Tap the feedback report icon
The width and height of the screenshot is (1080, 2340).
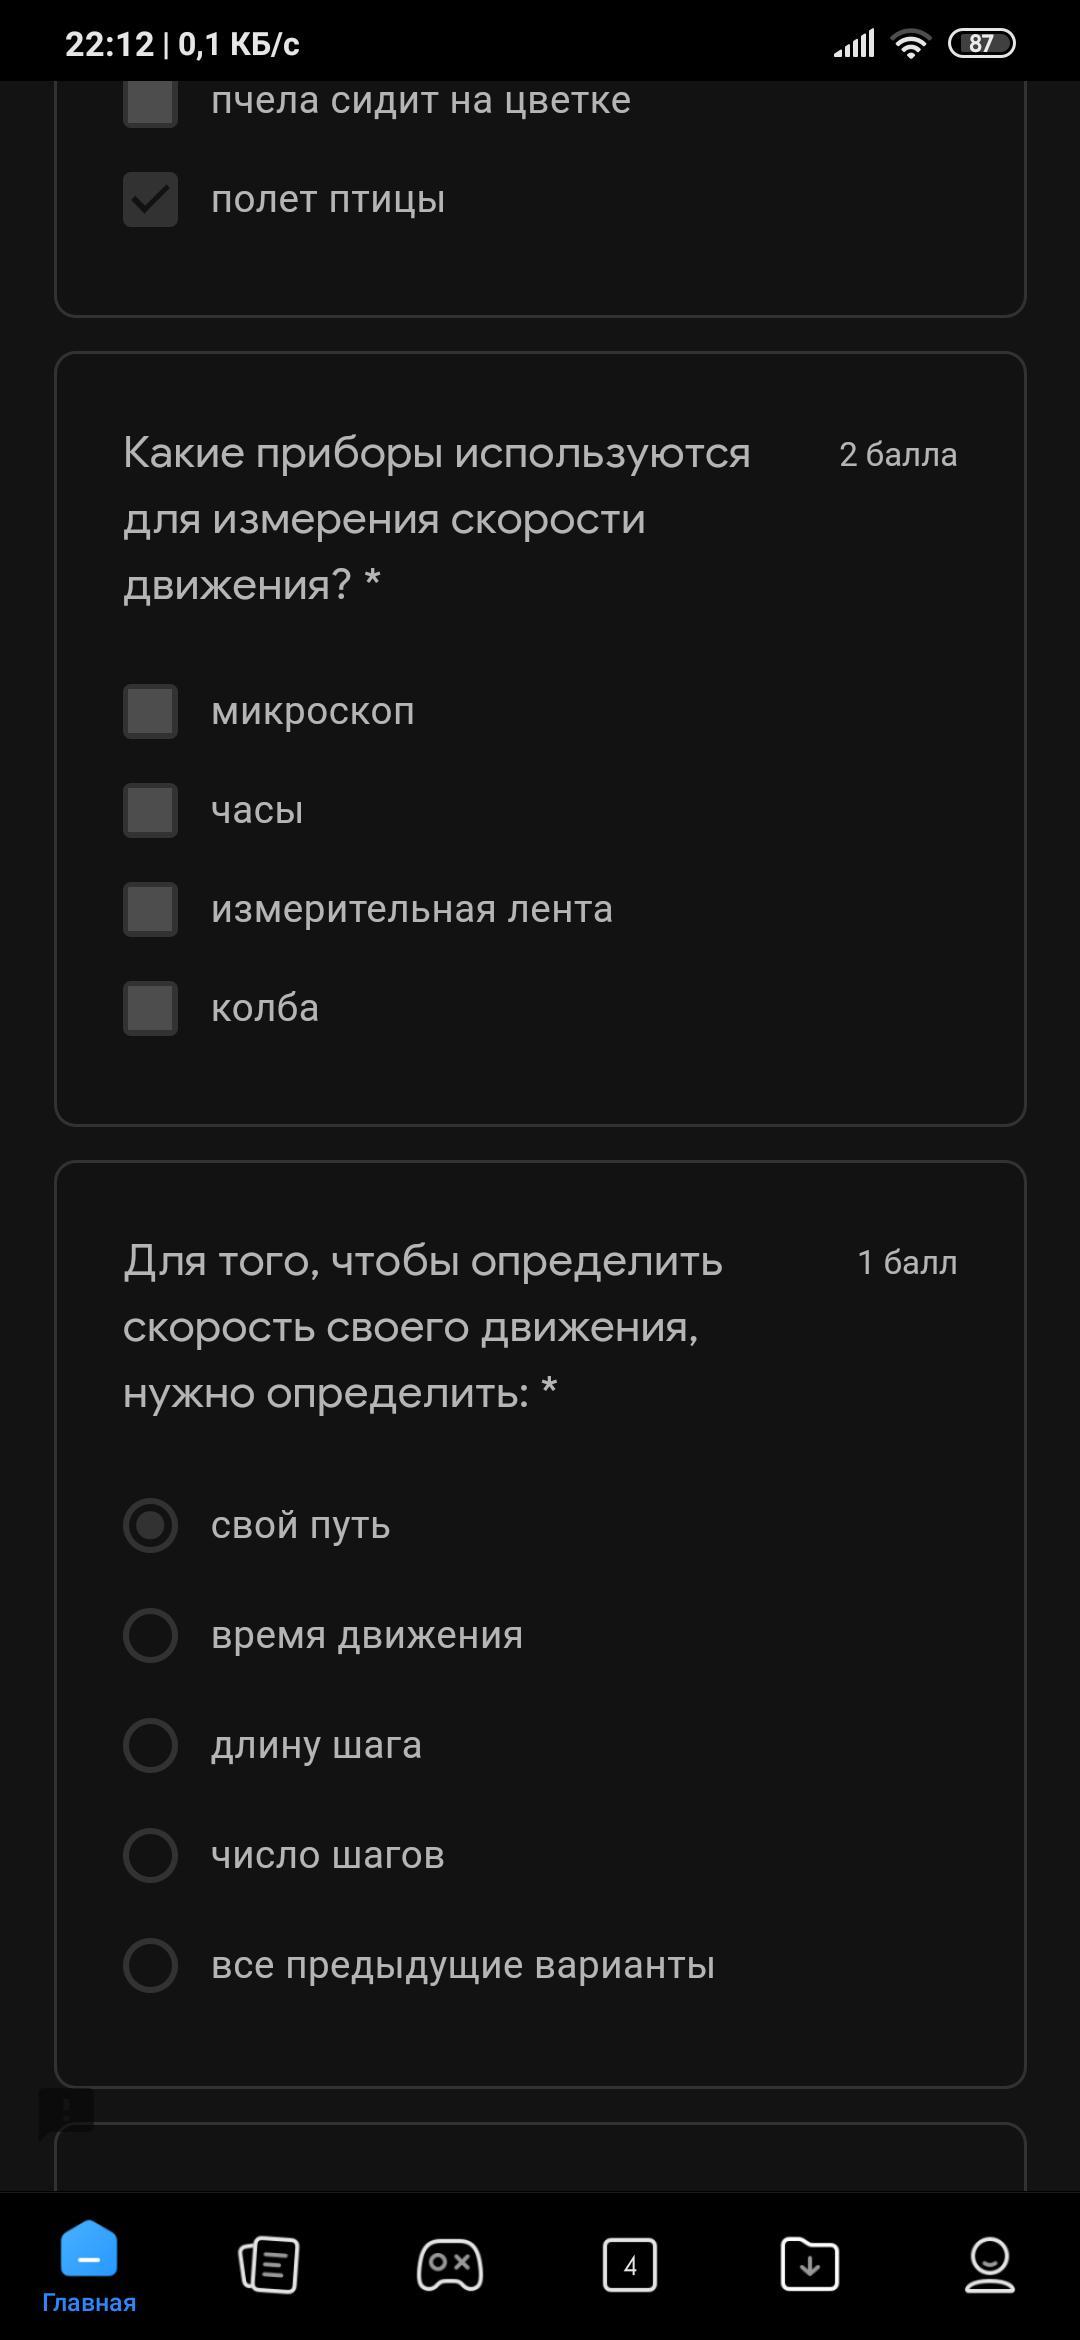(x=66, y=2112)
